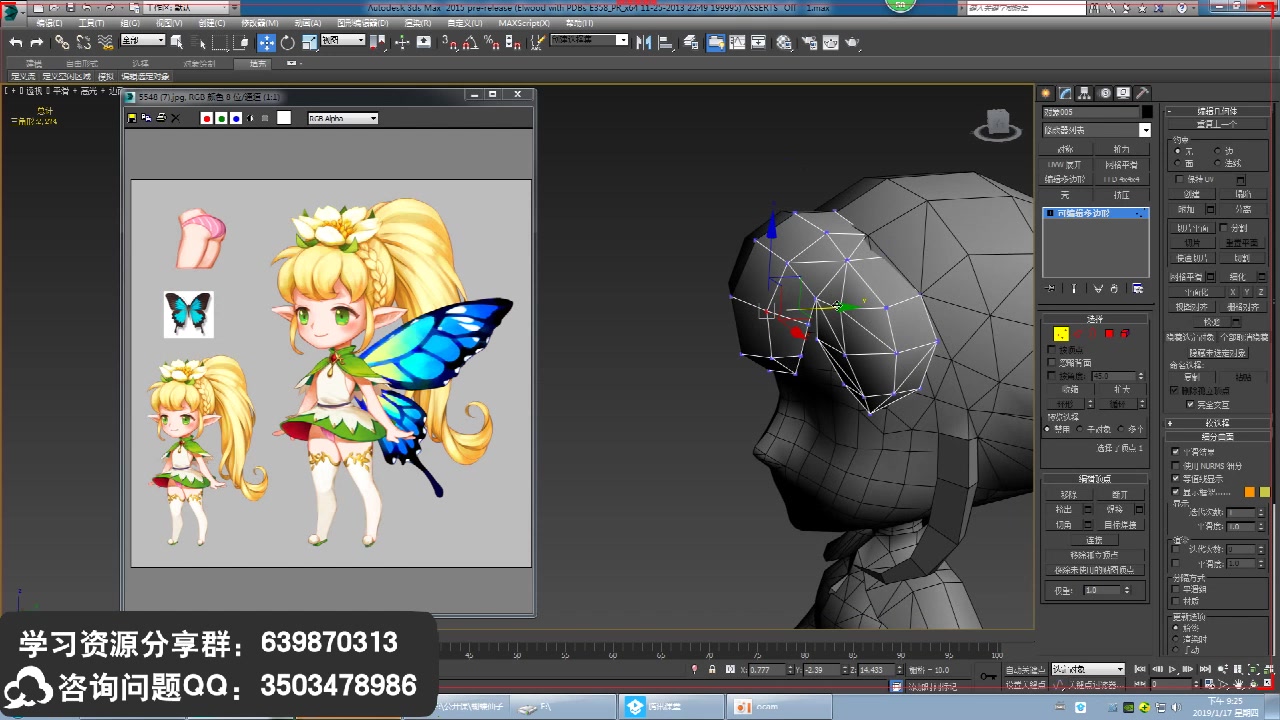The width and height of the screenshot is (1280, 720).
Task: Open reference coordinate system dropdown
Action: (x=343, y=40)
